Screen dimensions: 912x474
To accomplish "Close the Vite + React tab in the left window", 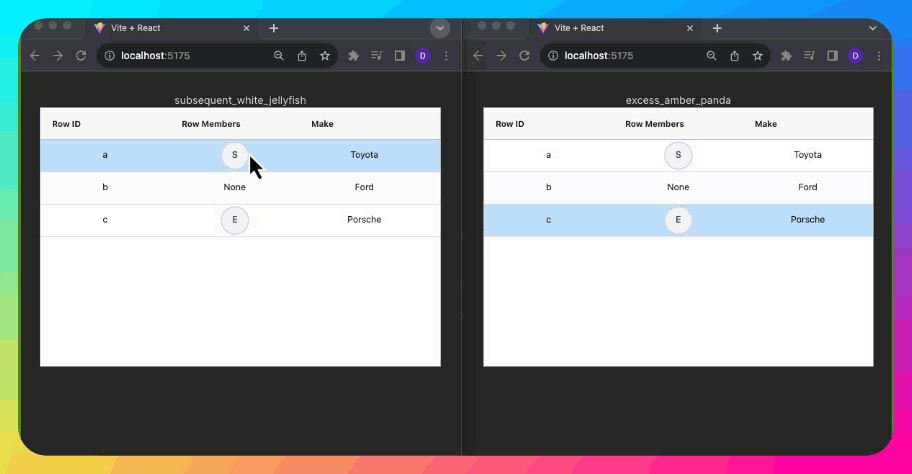I will click(247, 28).
